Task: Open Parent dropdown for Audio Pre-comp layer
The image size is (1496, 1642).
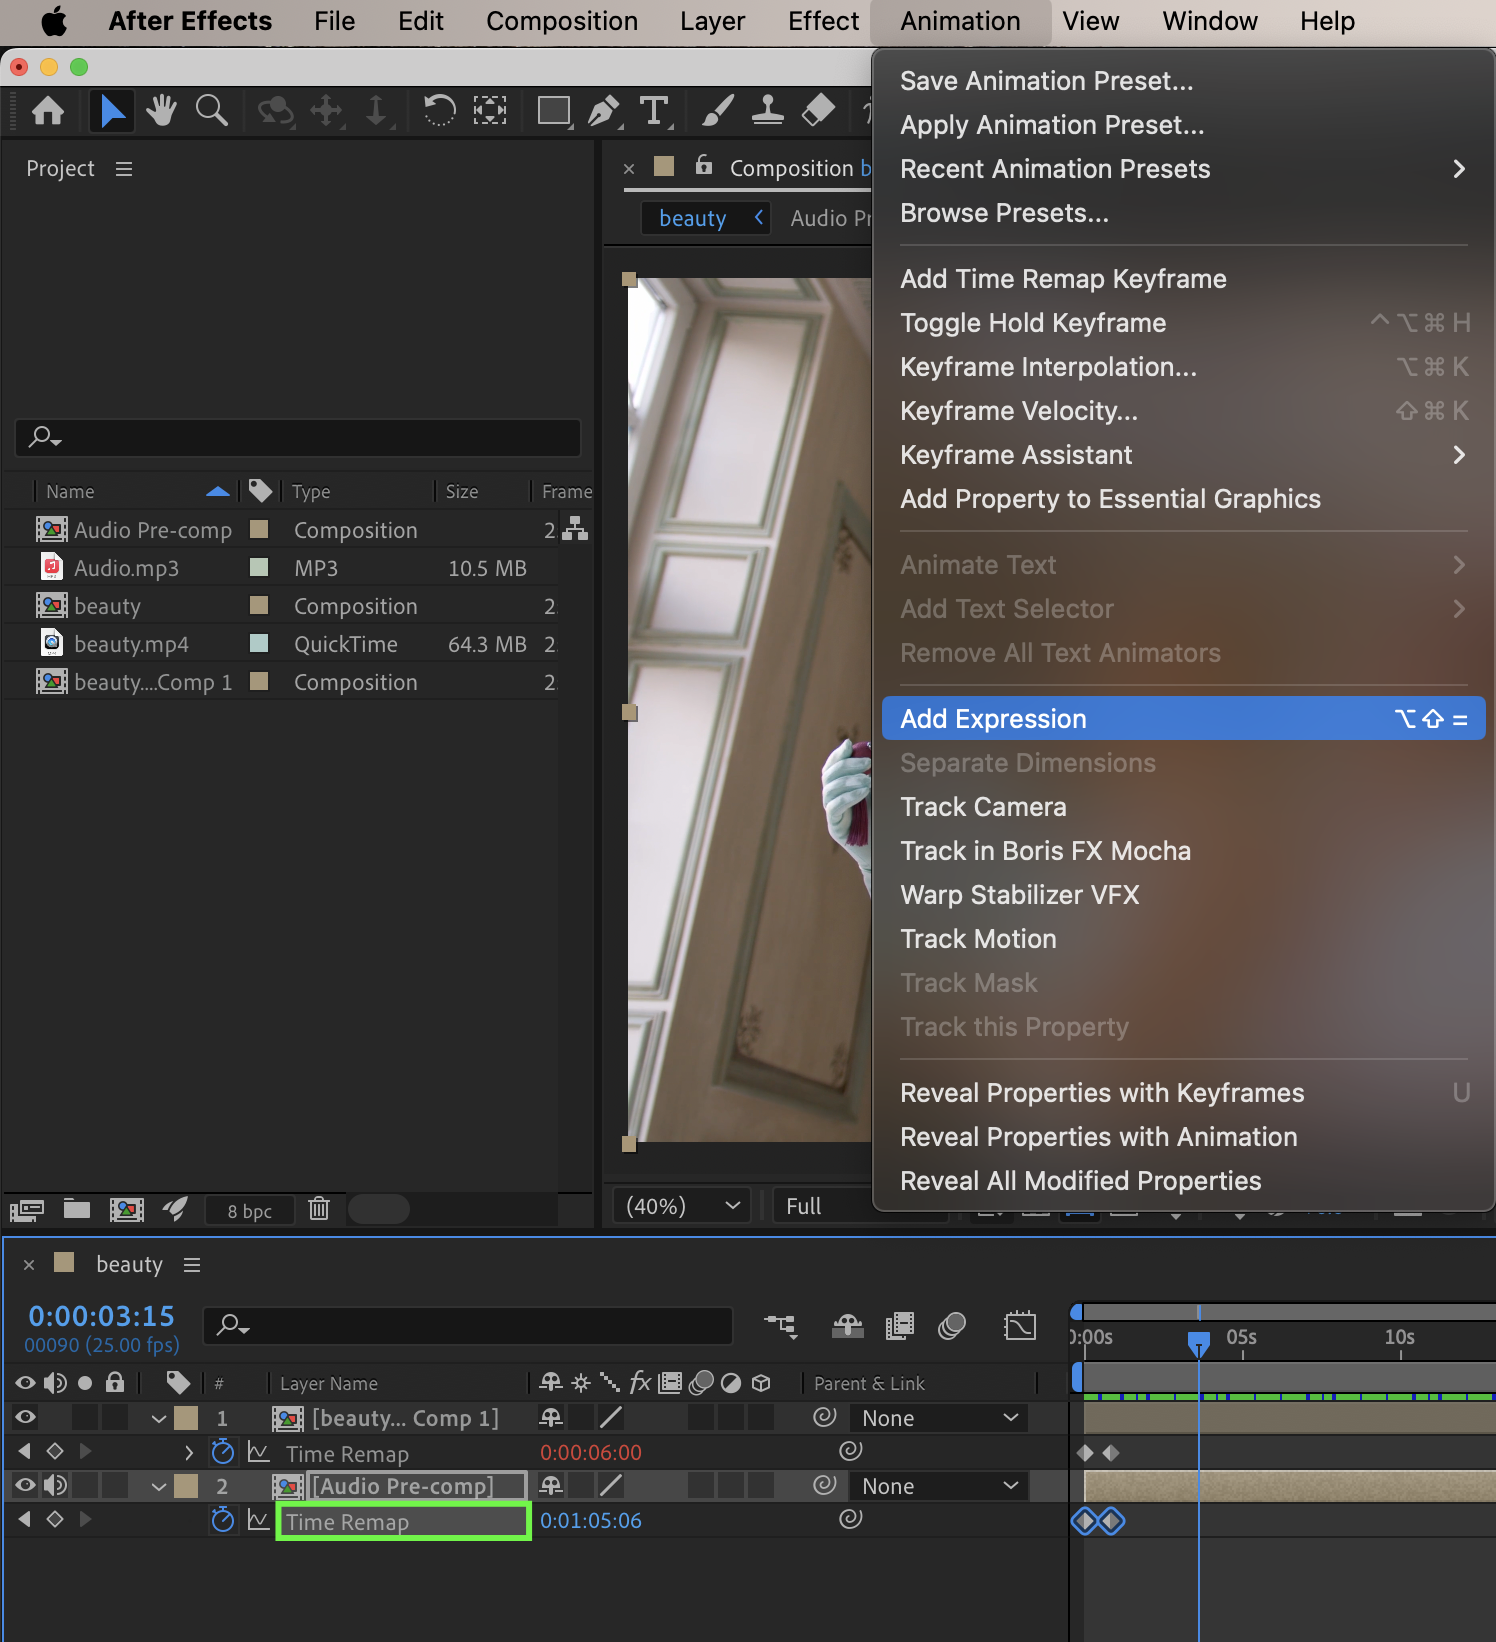Action: pos(938,1486)
